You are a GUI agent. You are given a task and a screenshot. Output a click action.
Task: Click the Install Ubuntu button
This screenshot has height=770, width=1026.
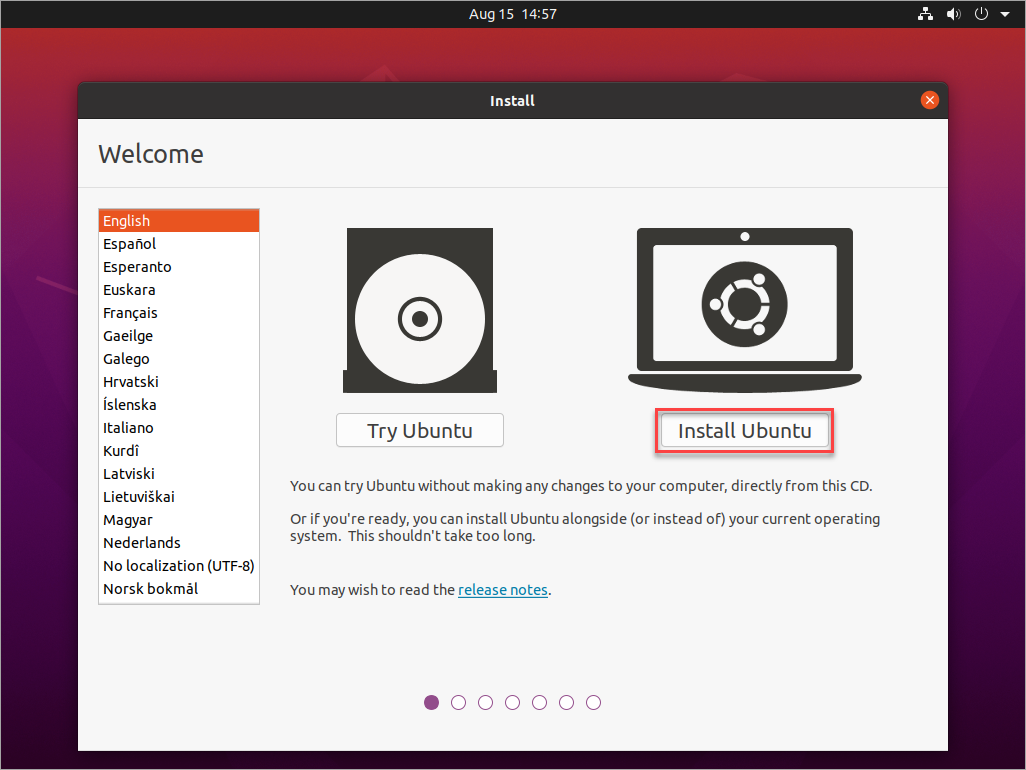point(745,430)
